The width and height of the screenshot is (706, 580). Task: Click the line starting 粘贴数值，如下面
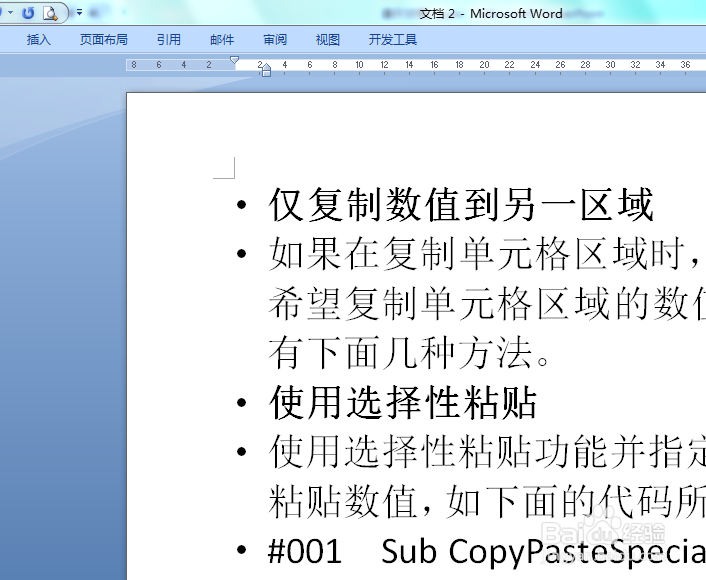point(487,501)
